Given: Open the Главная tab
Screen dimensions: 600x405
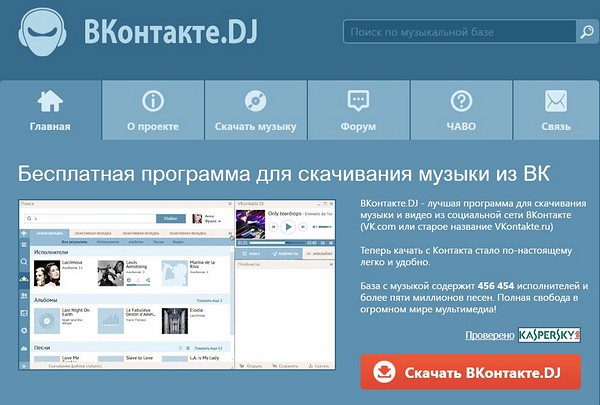Looking at the screenshot, I should (x=51, y=110).
